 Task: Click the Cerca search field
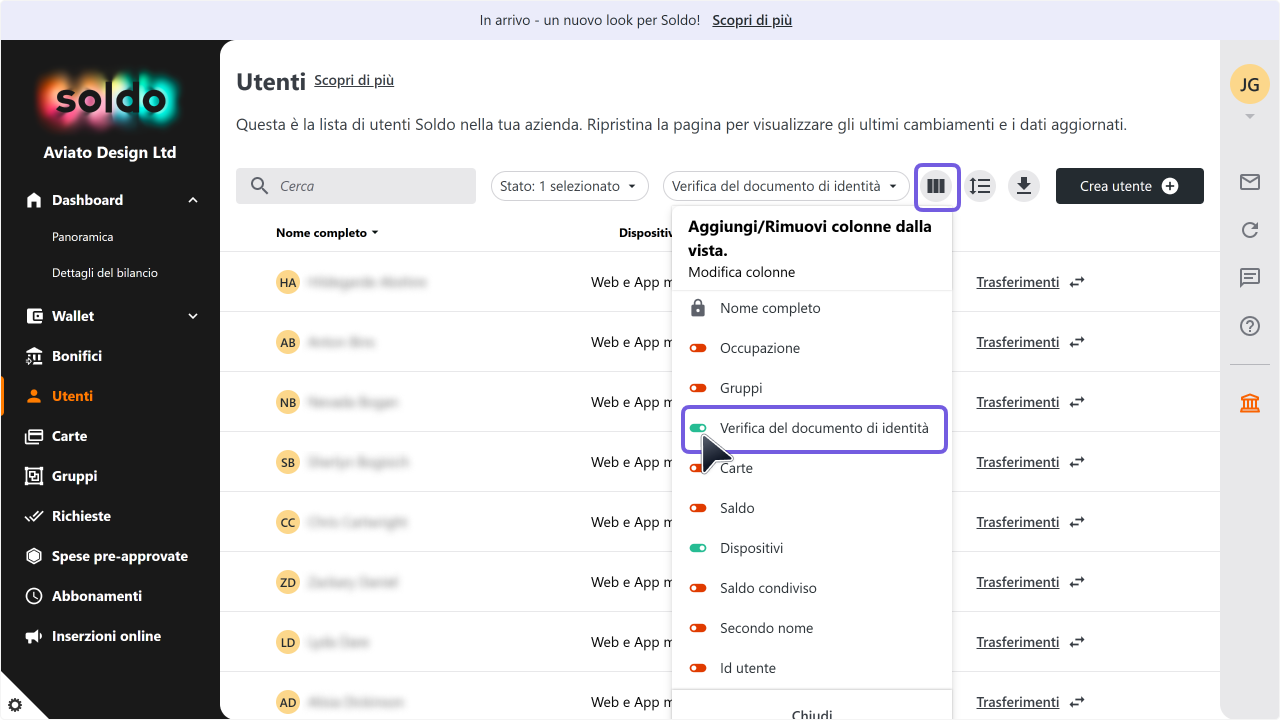click(356, 186)
